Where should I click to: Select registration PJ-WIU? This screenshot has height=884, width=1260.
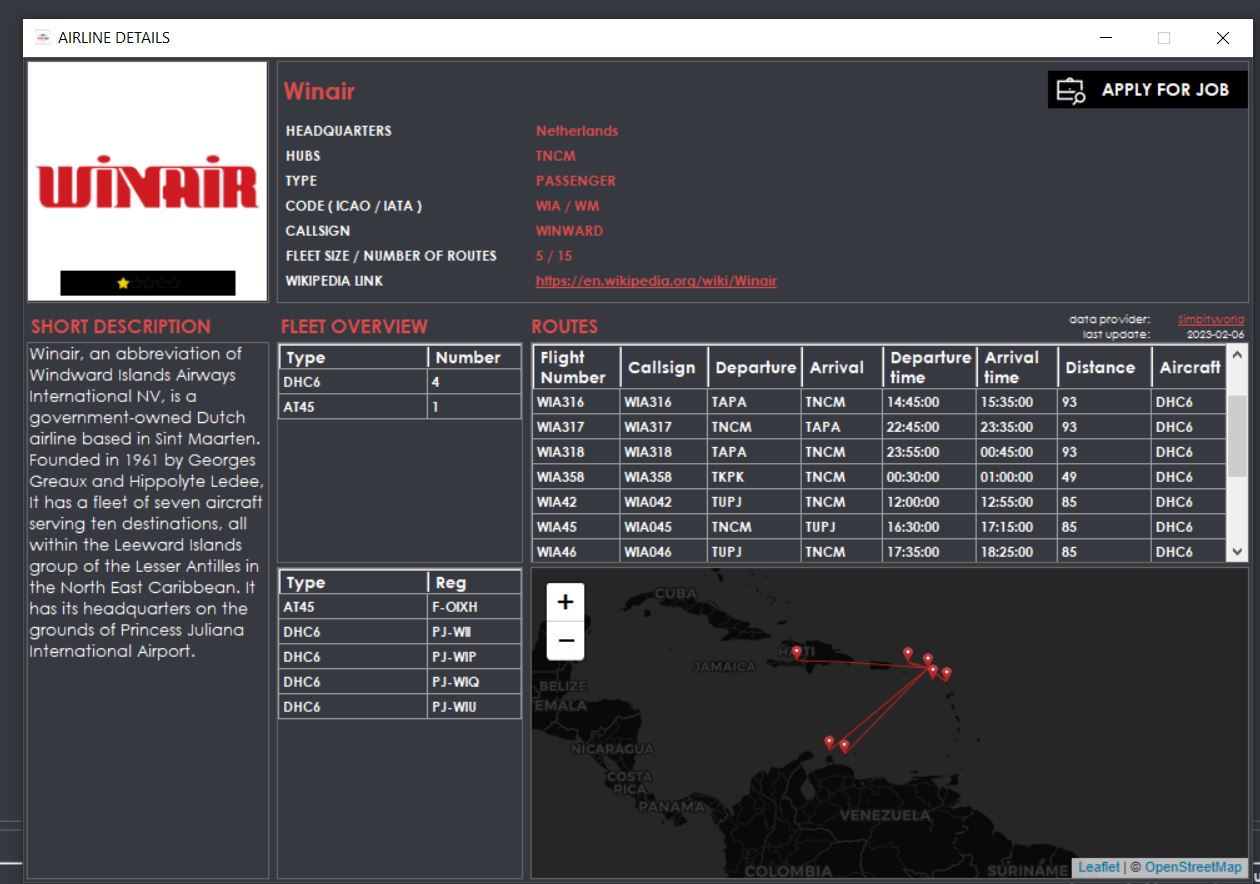474,707
